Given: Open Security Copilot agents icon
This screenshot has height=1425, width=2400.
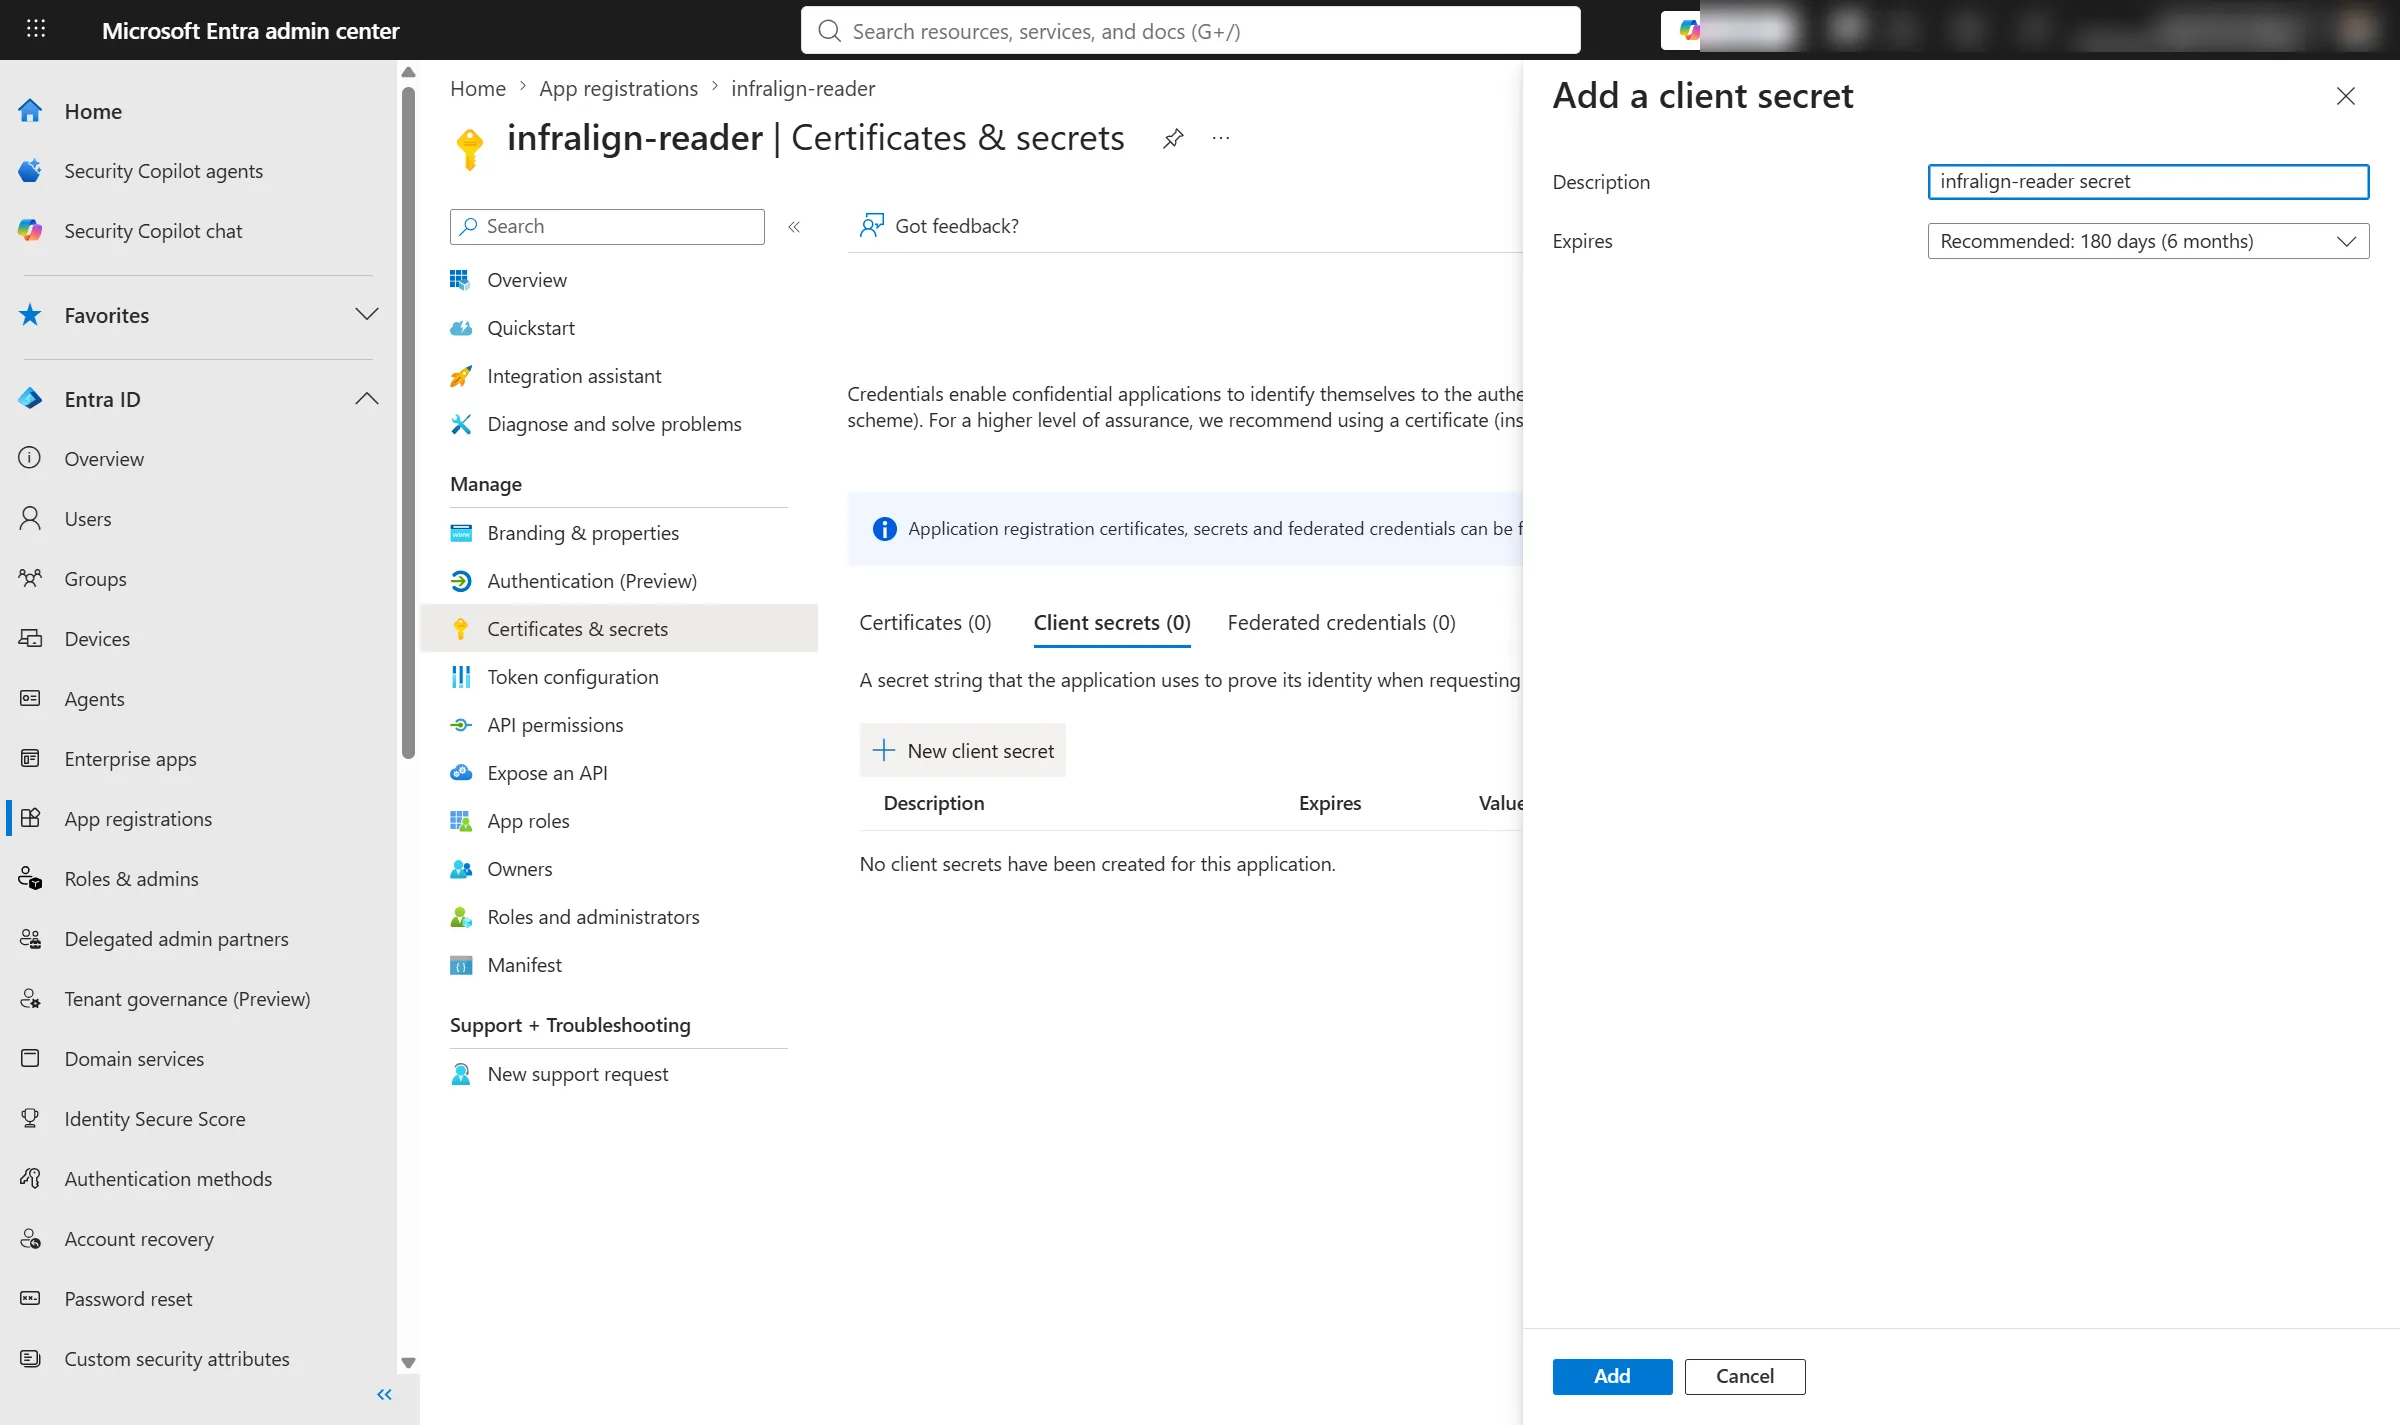Looking at the screenshot, I should coord(30,171).
